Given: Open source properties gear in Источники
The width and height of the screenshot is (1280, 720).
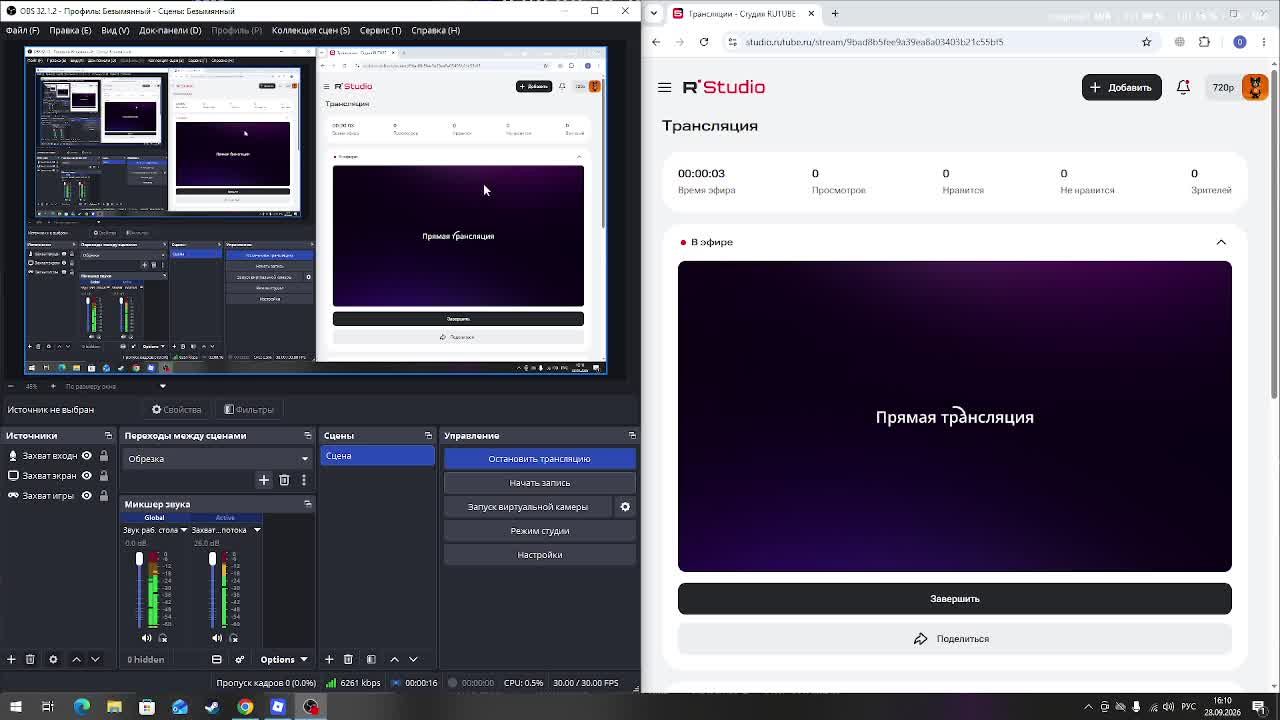Looking at the screenshot, I should [53, 660].
